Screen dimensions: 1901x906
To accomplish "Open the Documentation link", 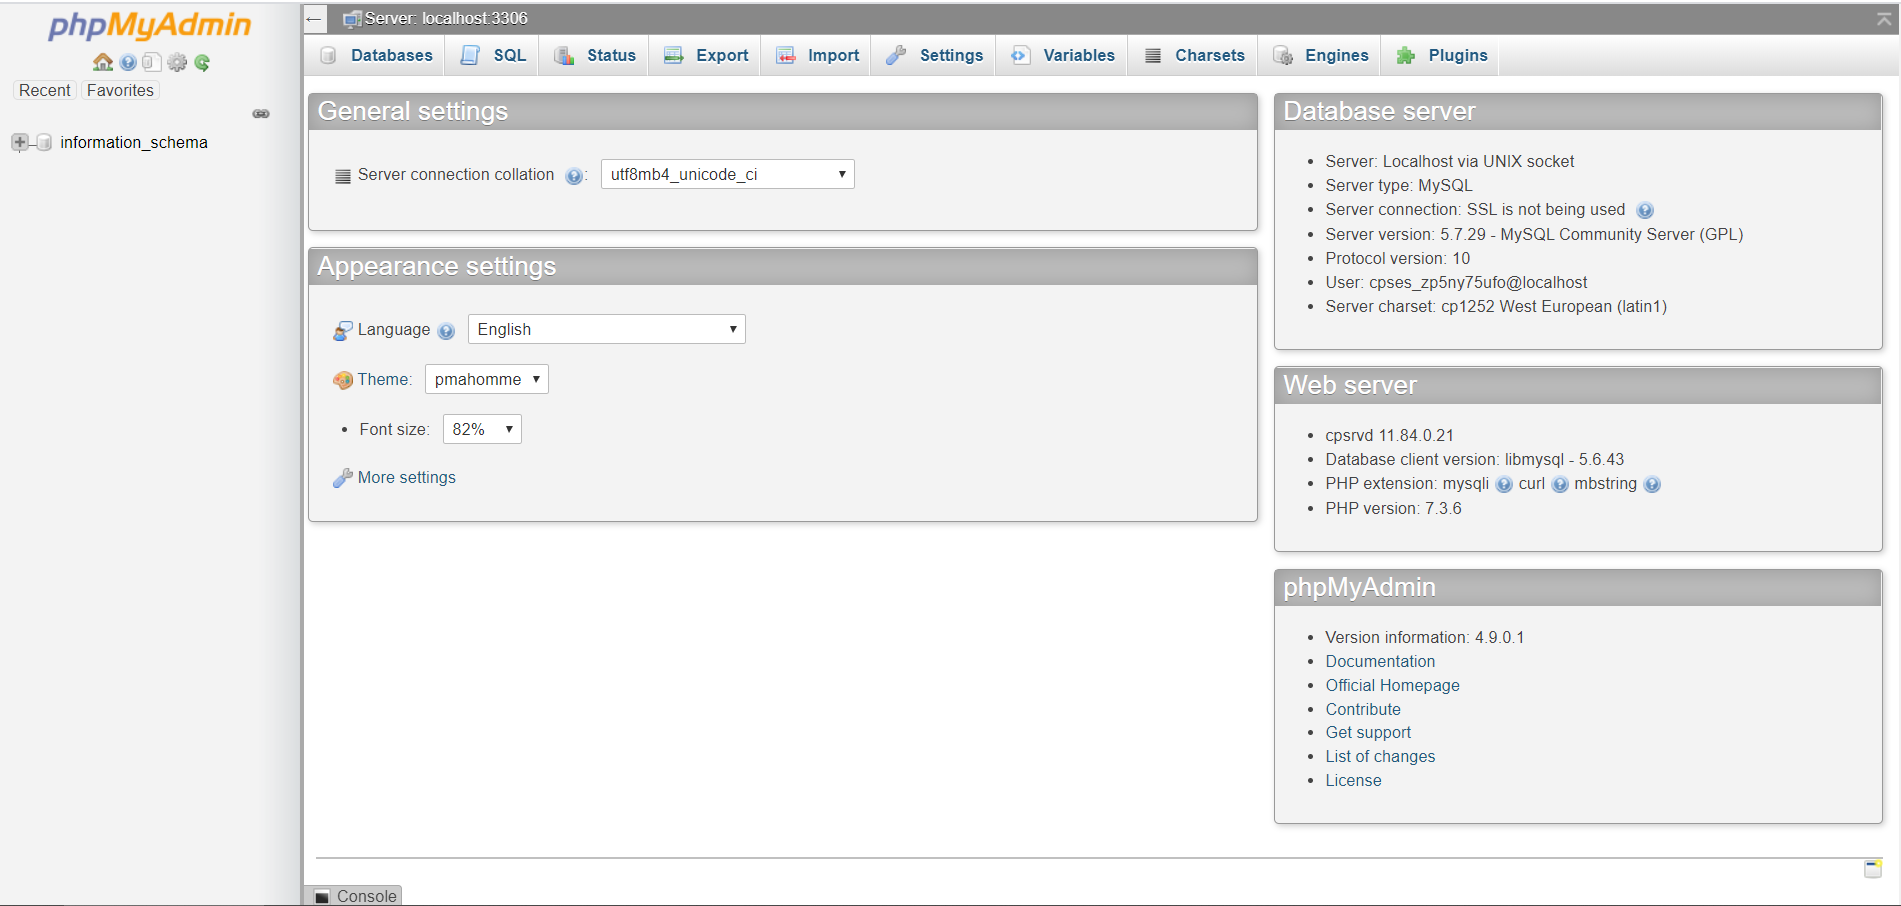I will [1380, 662].
